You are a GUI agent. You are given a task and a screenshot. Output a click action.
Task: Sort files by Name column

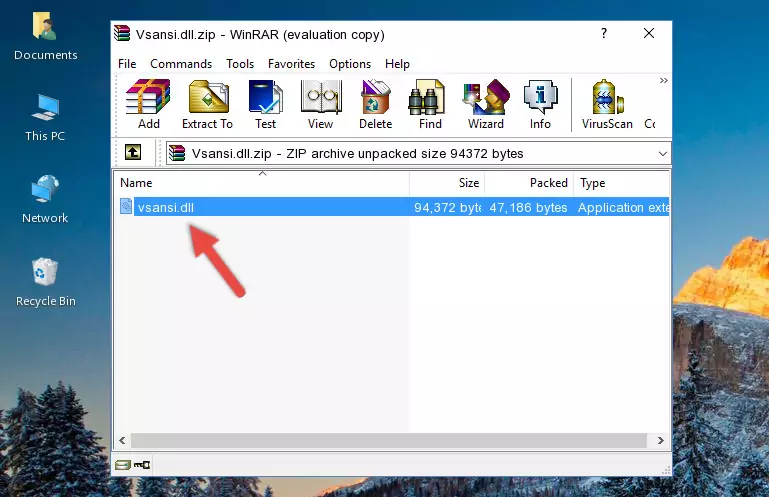(x=262, y=183)
